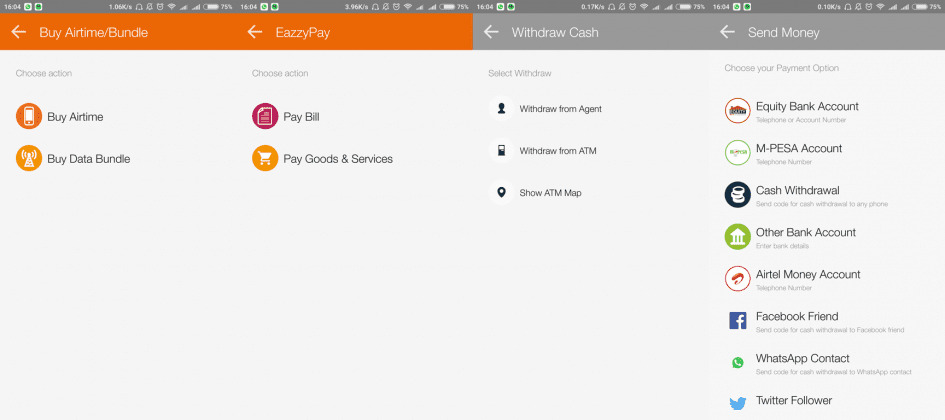Tap back arrow on Send Money screen
This screenshot has height=420, width=945.
(x=727, y=32)
